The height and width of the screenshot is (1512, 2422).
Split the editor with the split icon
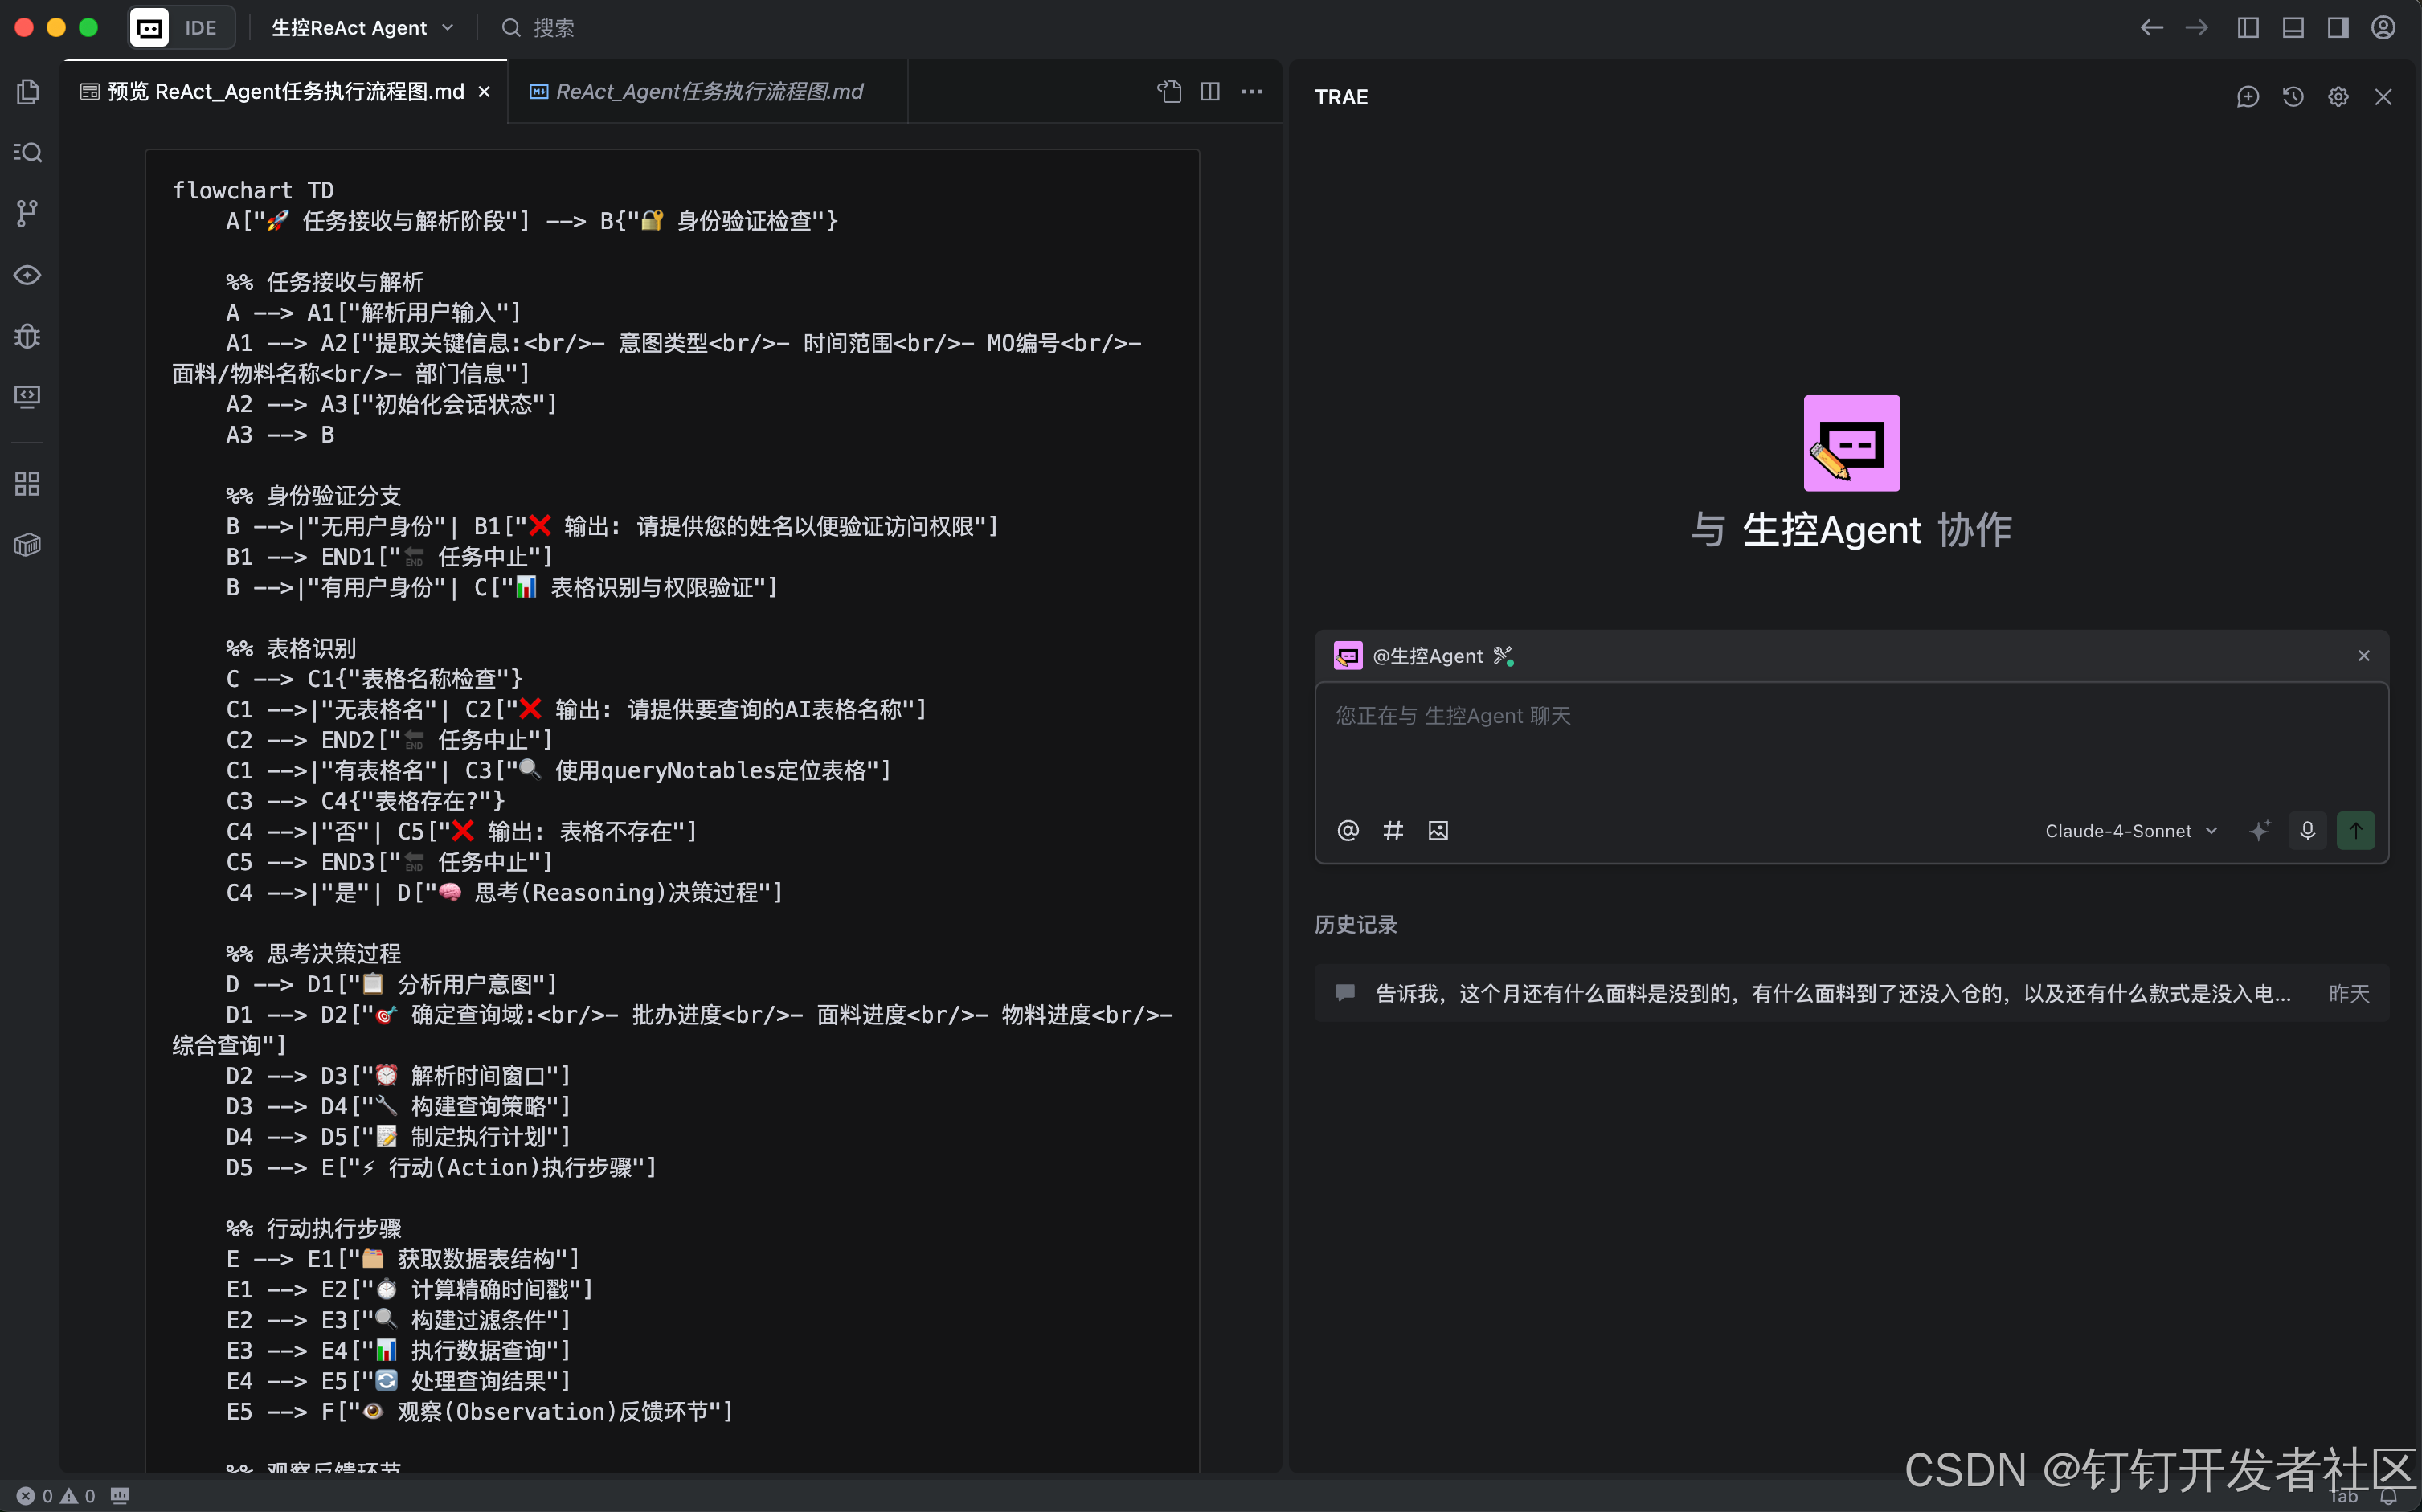(x=1210, y=91)
